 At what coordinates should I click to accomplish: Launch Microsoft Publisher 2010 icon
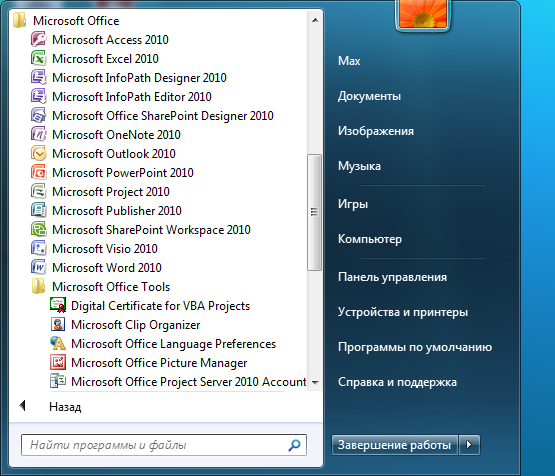coord(38,210)
